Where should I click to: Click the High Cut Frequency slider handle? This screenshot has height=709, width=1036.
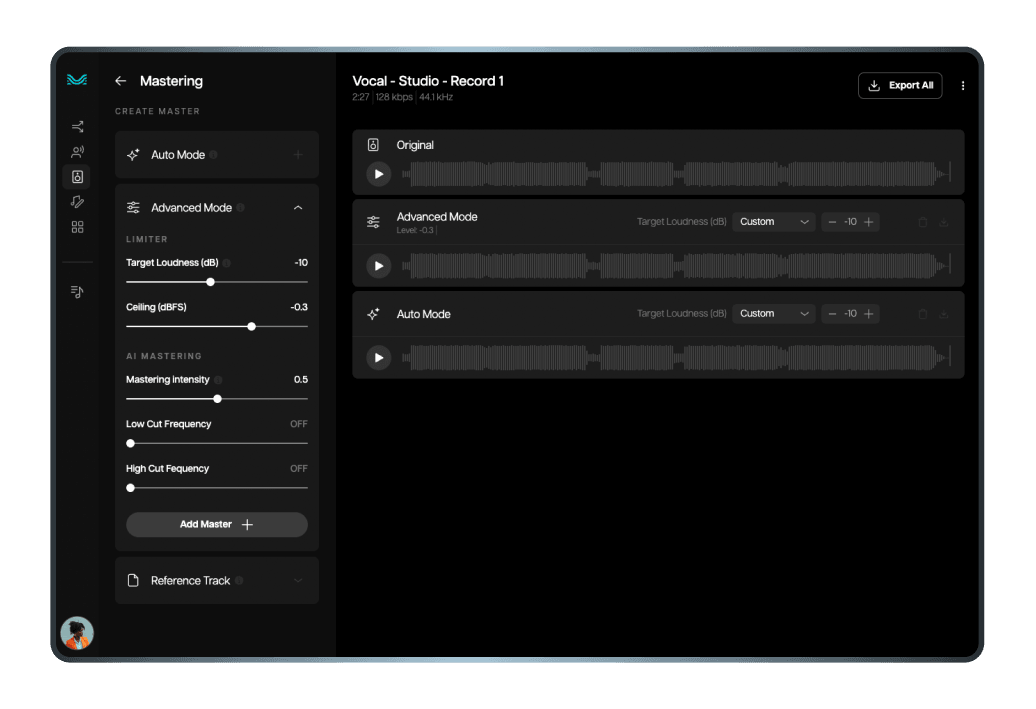[130, 488]
